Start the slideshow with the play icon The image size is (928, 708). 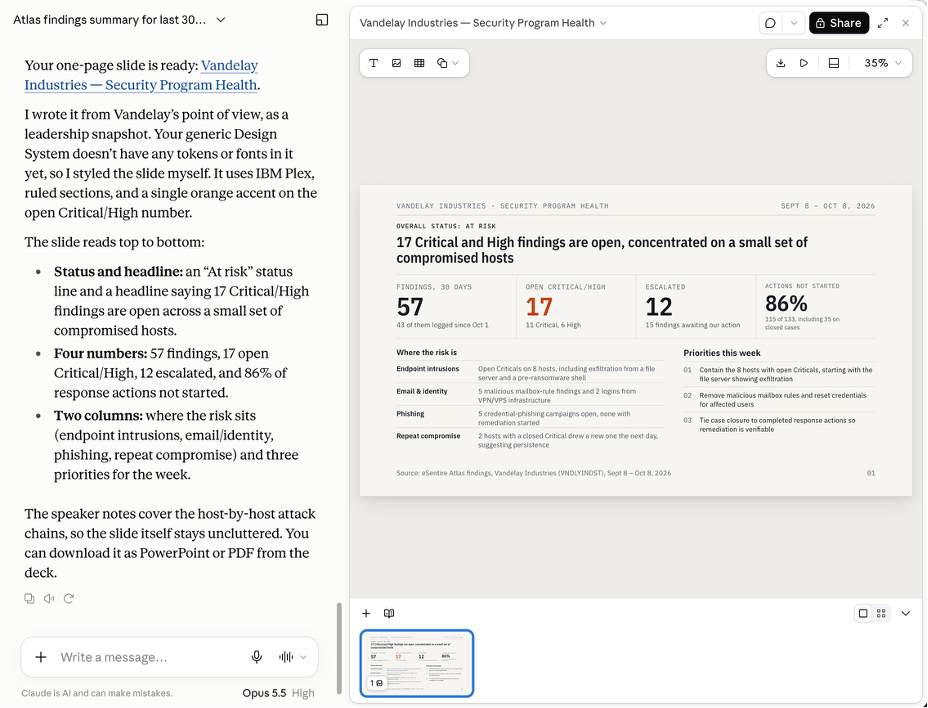click(804, 63)
